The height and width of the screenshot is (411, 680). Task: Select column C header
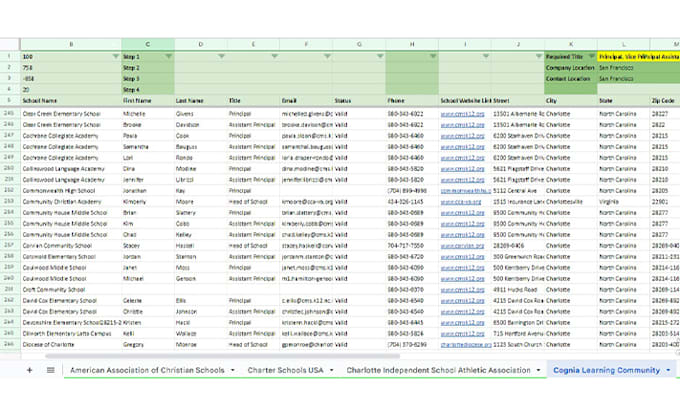click(148, 44)
